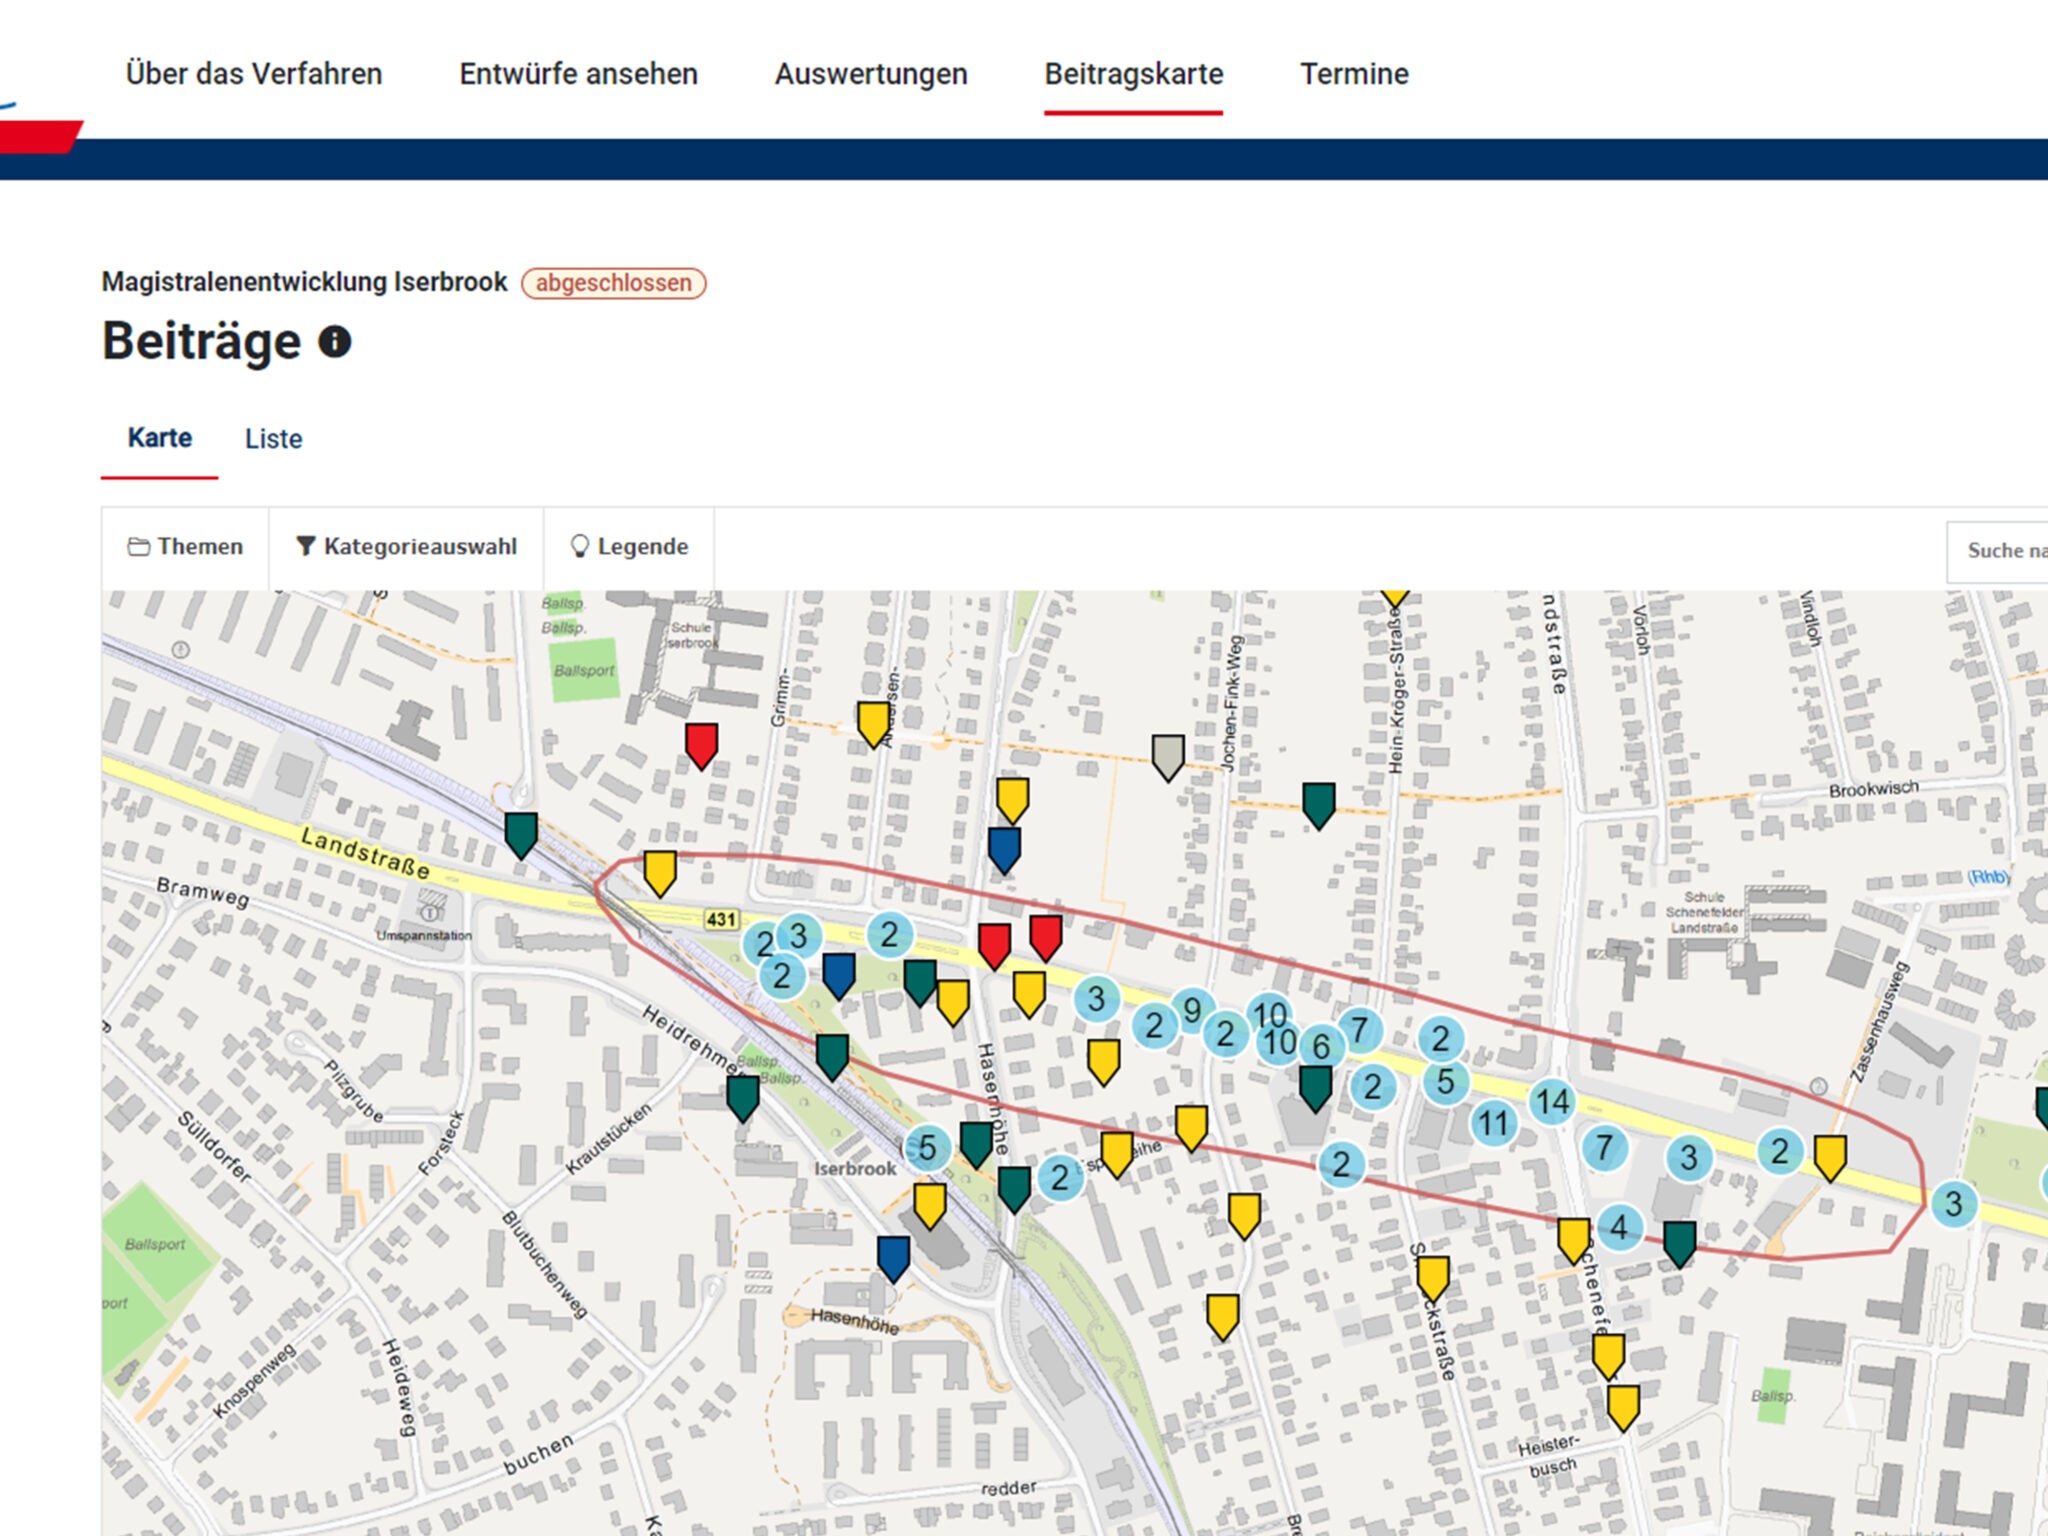Click the 431 road number sign

[x=721, y=919]
